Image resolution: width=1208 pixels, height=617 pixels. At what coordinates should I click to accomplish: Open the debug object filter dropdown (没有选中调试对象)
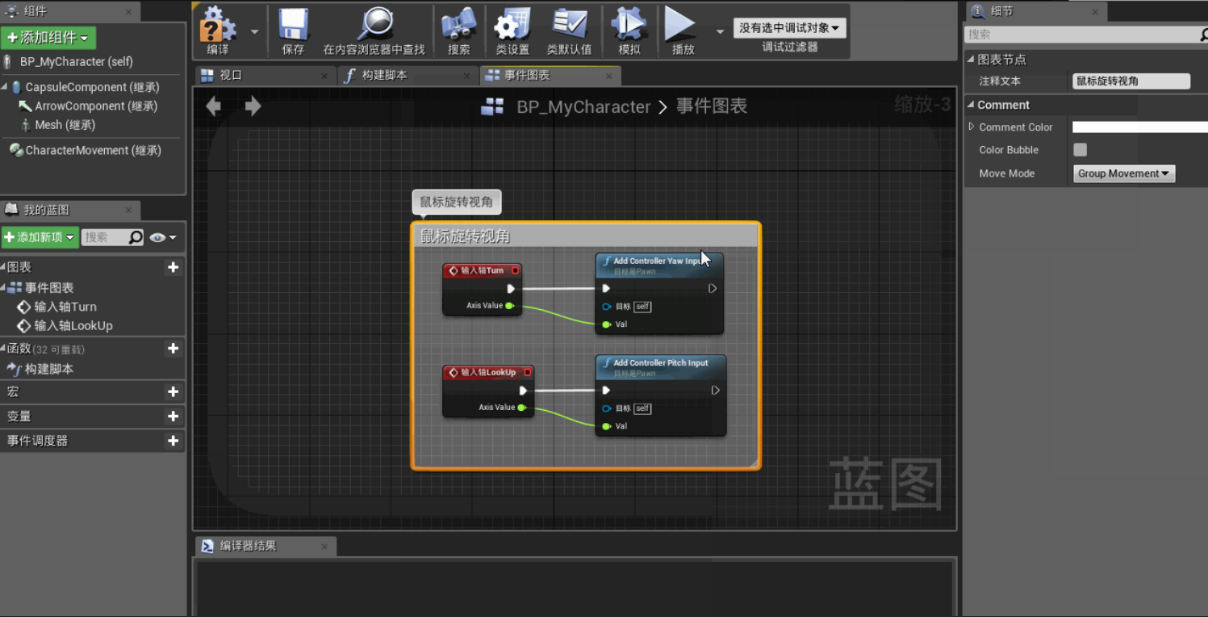pos(790,28)
